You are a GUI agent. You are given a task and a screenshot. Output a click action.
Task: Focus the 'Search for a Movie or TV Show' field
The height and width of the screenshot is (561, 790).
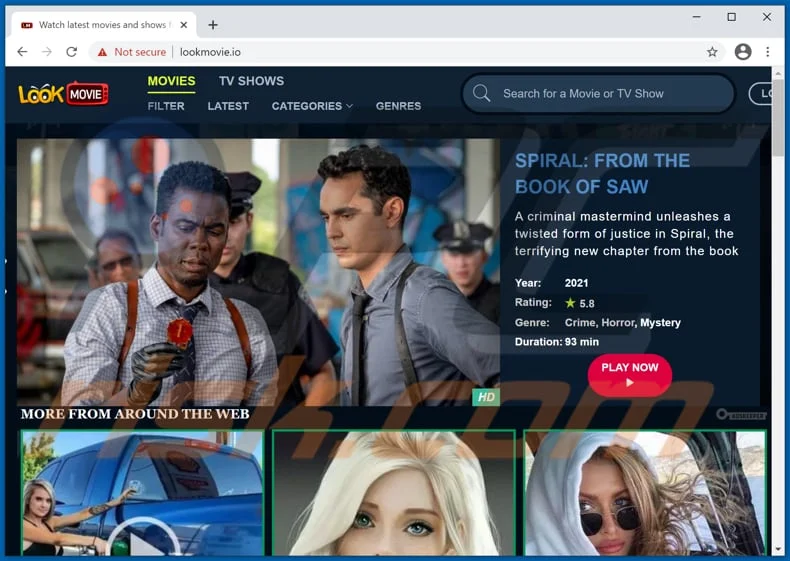point(598,93)
